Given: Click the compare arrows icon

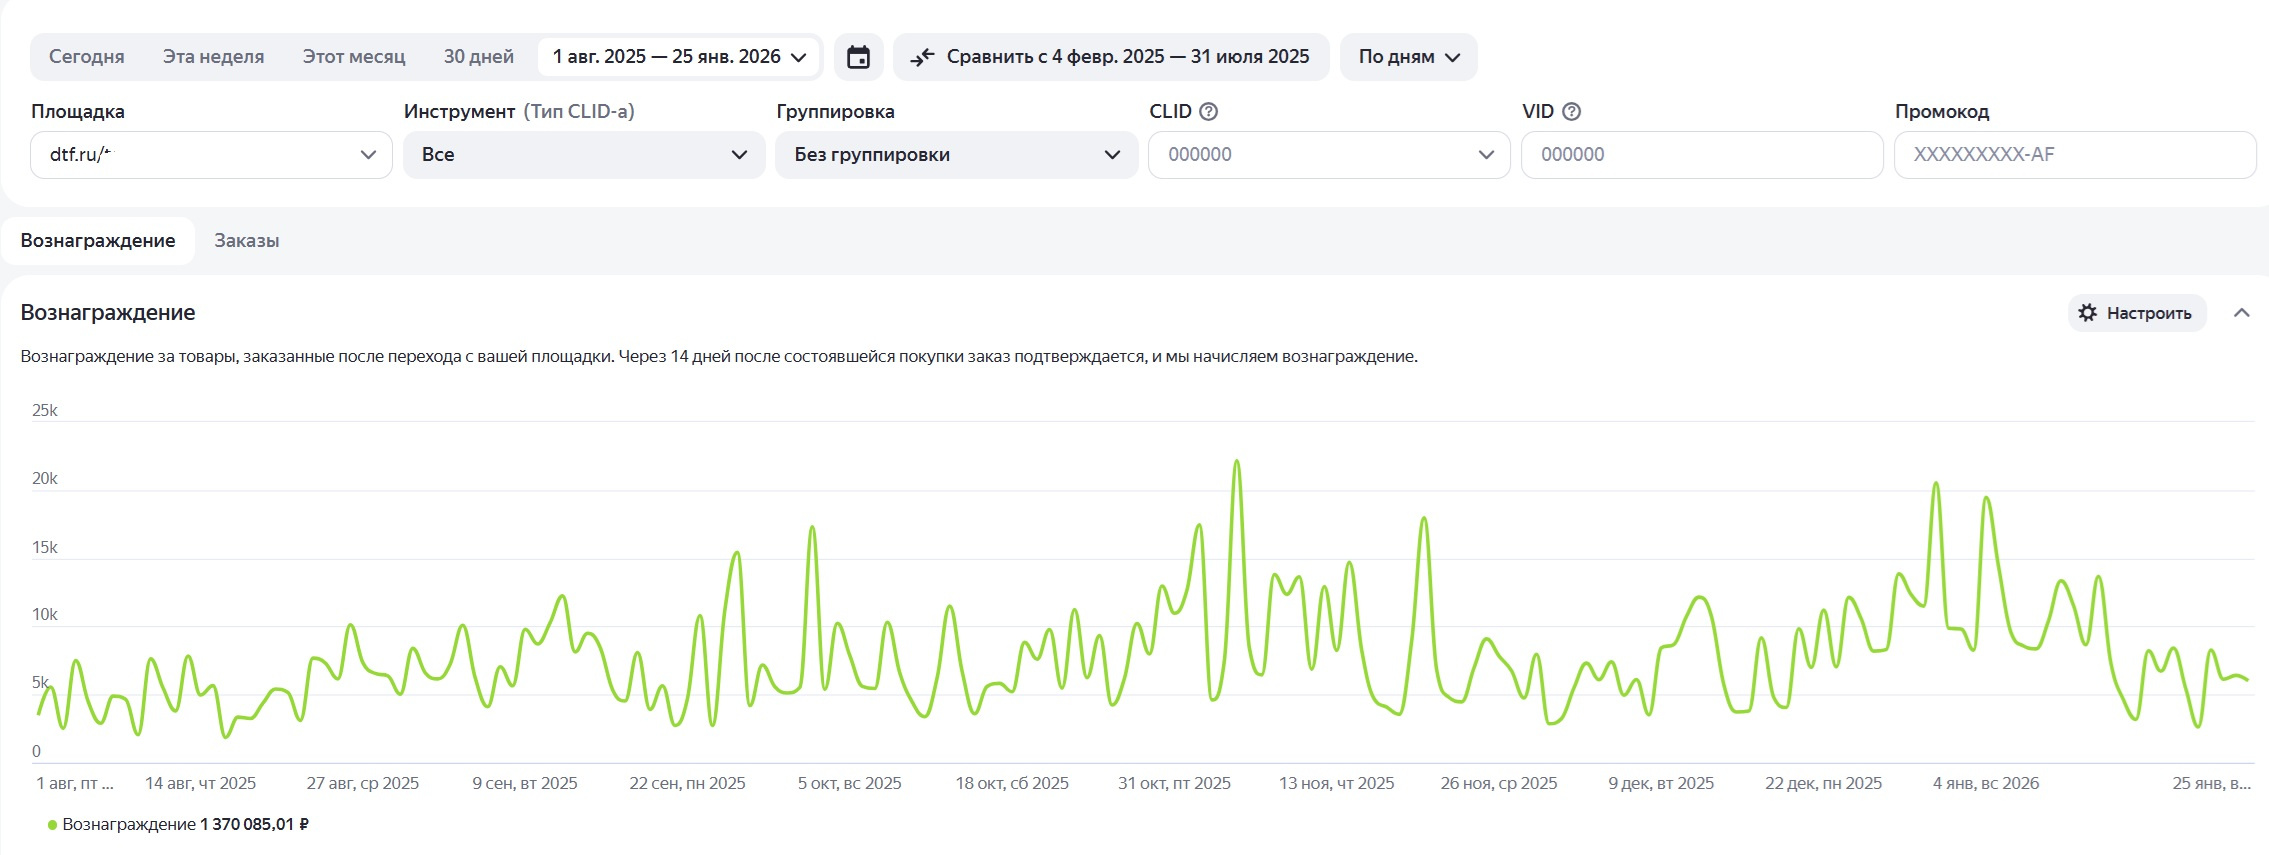Looking at the screenshot, I should (922, 57).
